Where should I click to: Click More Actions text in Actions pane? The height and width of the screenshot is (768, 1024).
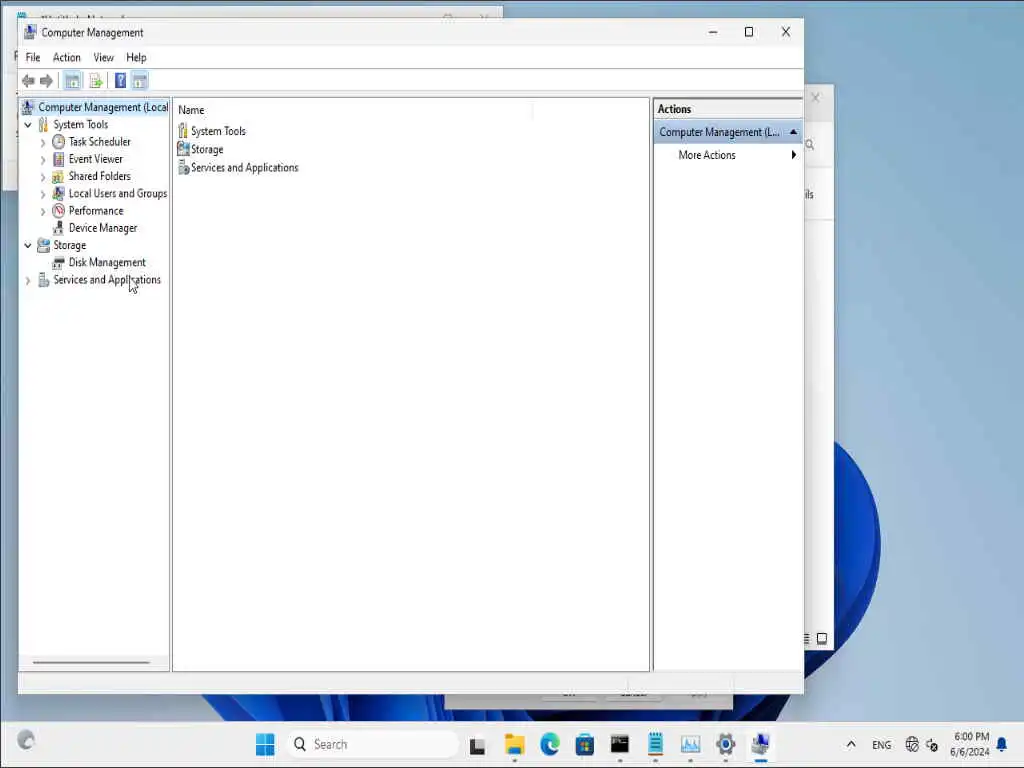707,155
